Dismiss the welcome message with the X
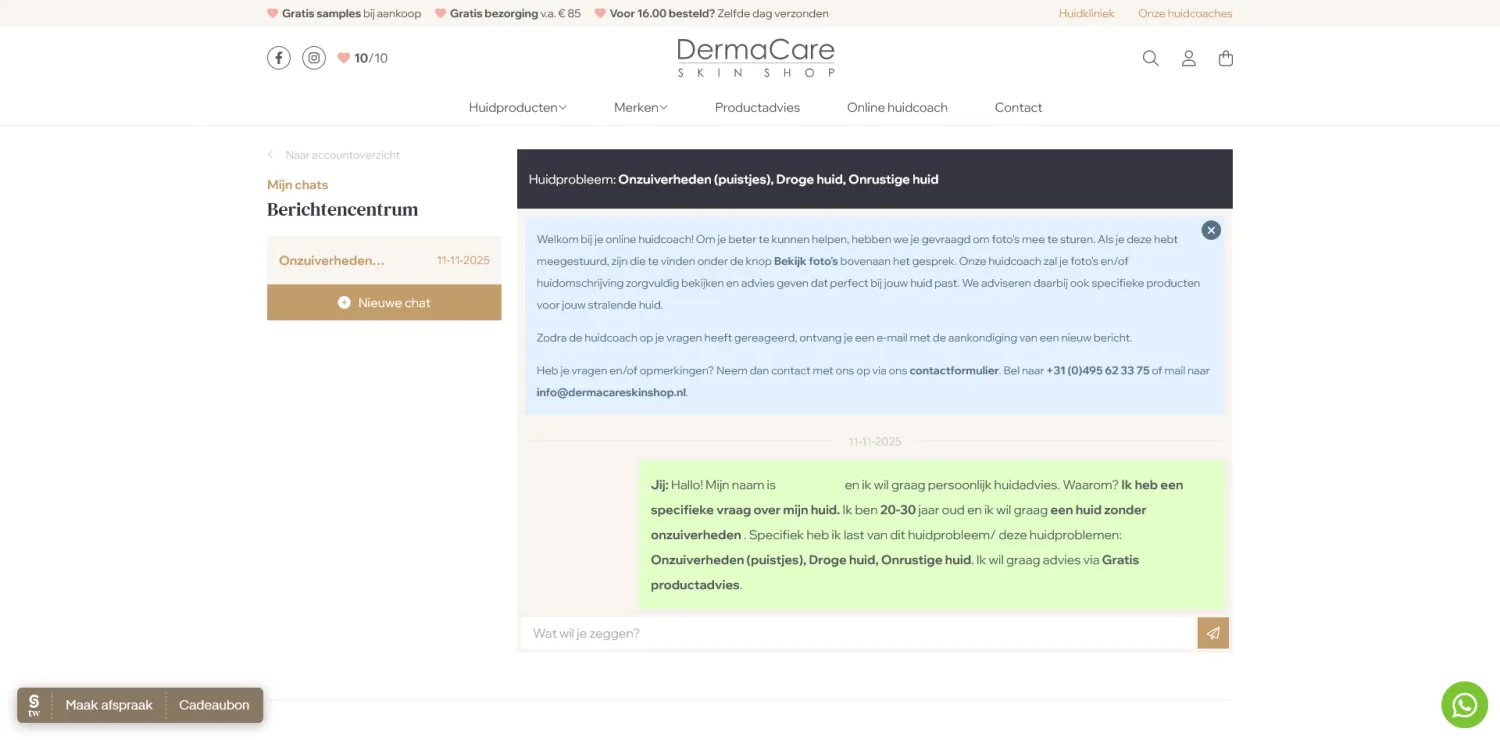1500x740 pixels. (x=1210, y=230)
